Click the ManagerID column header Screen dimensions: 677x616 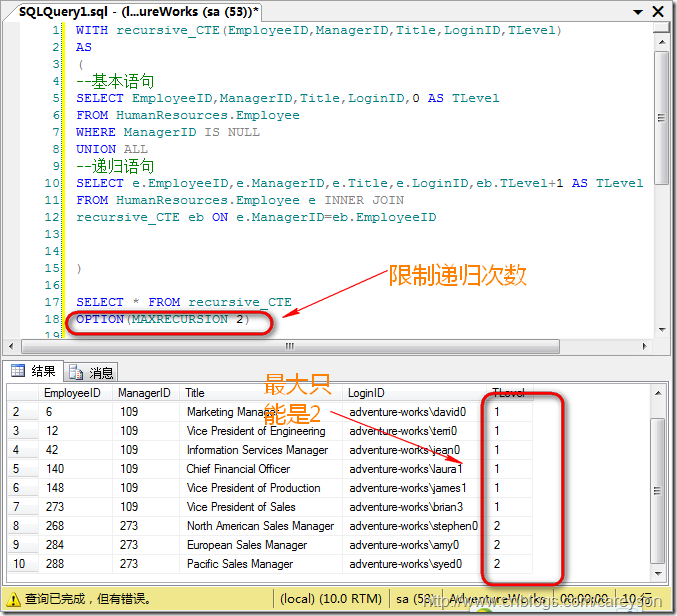tap(143, 393)
